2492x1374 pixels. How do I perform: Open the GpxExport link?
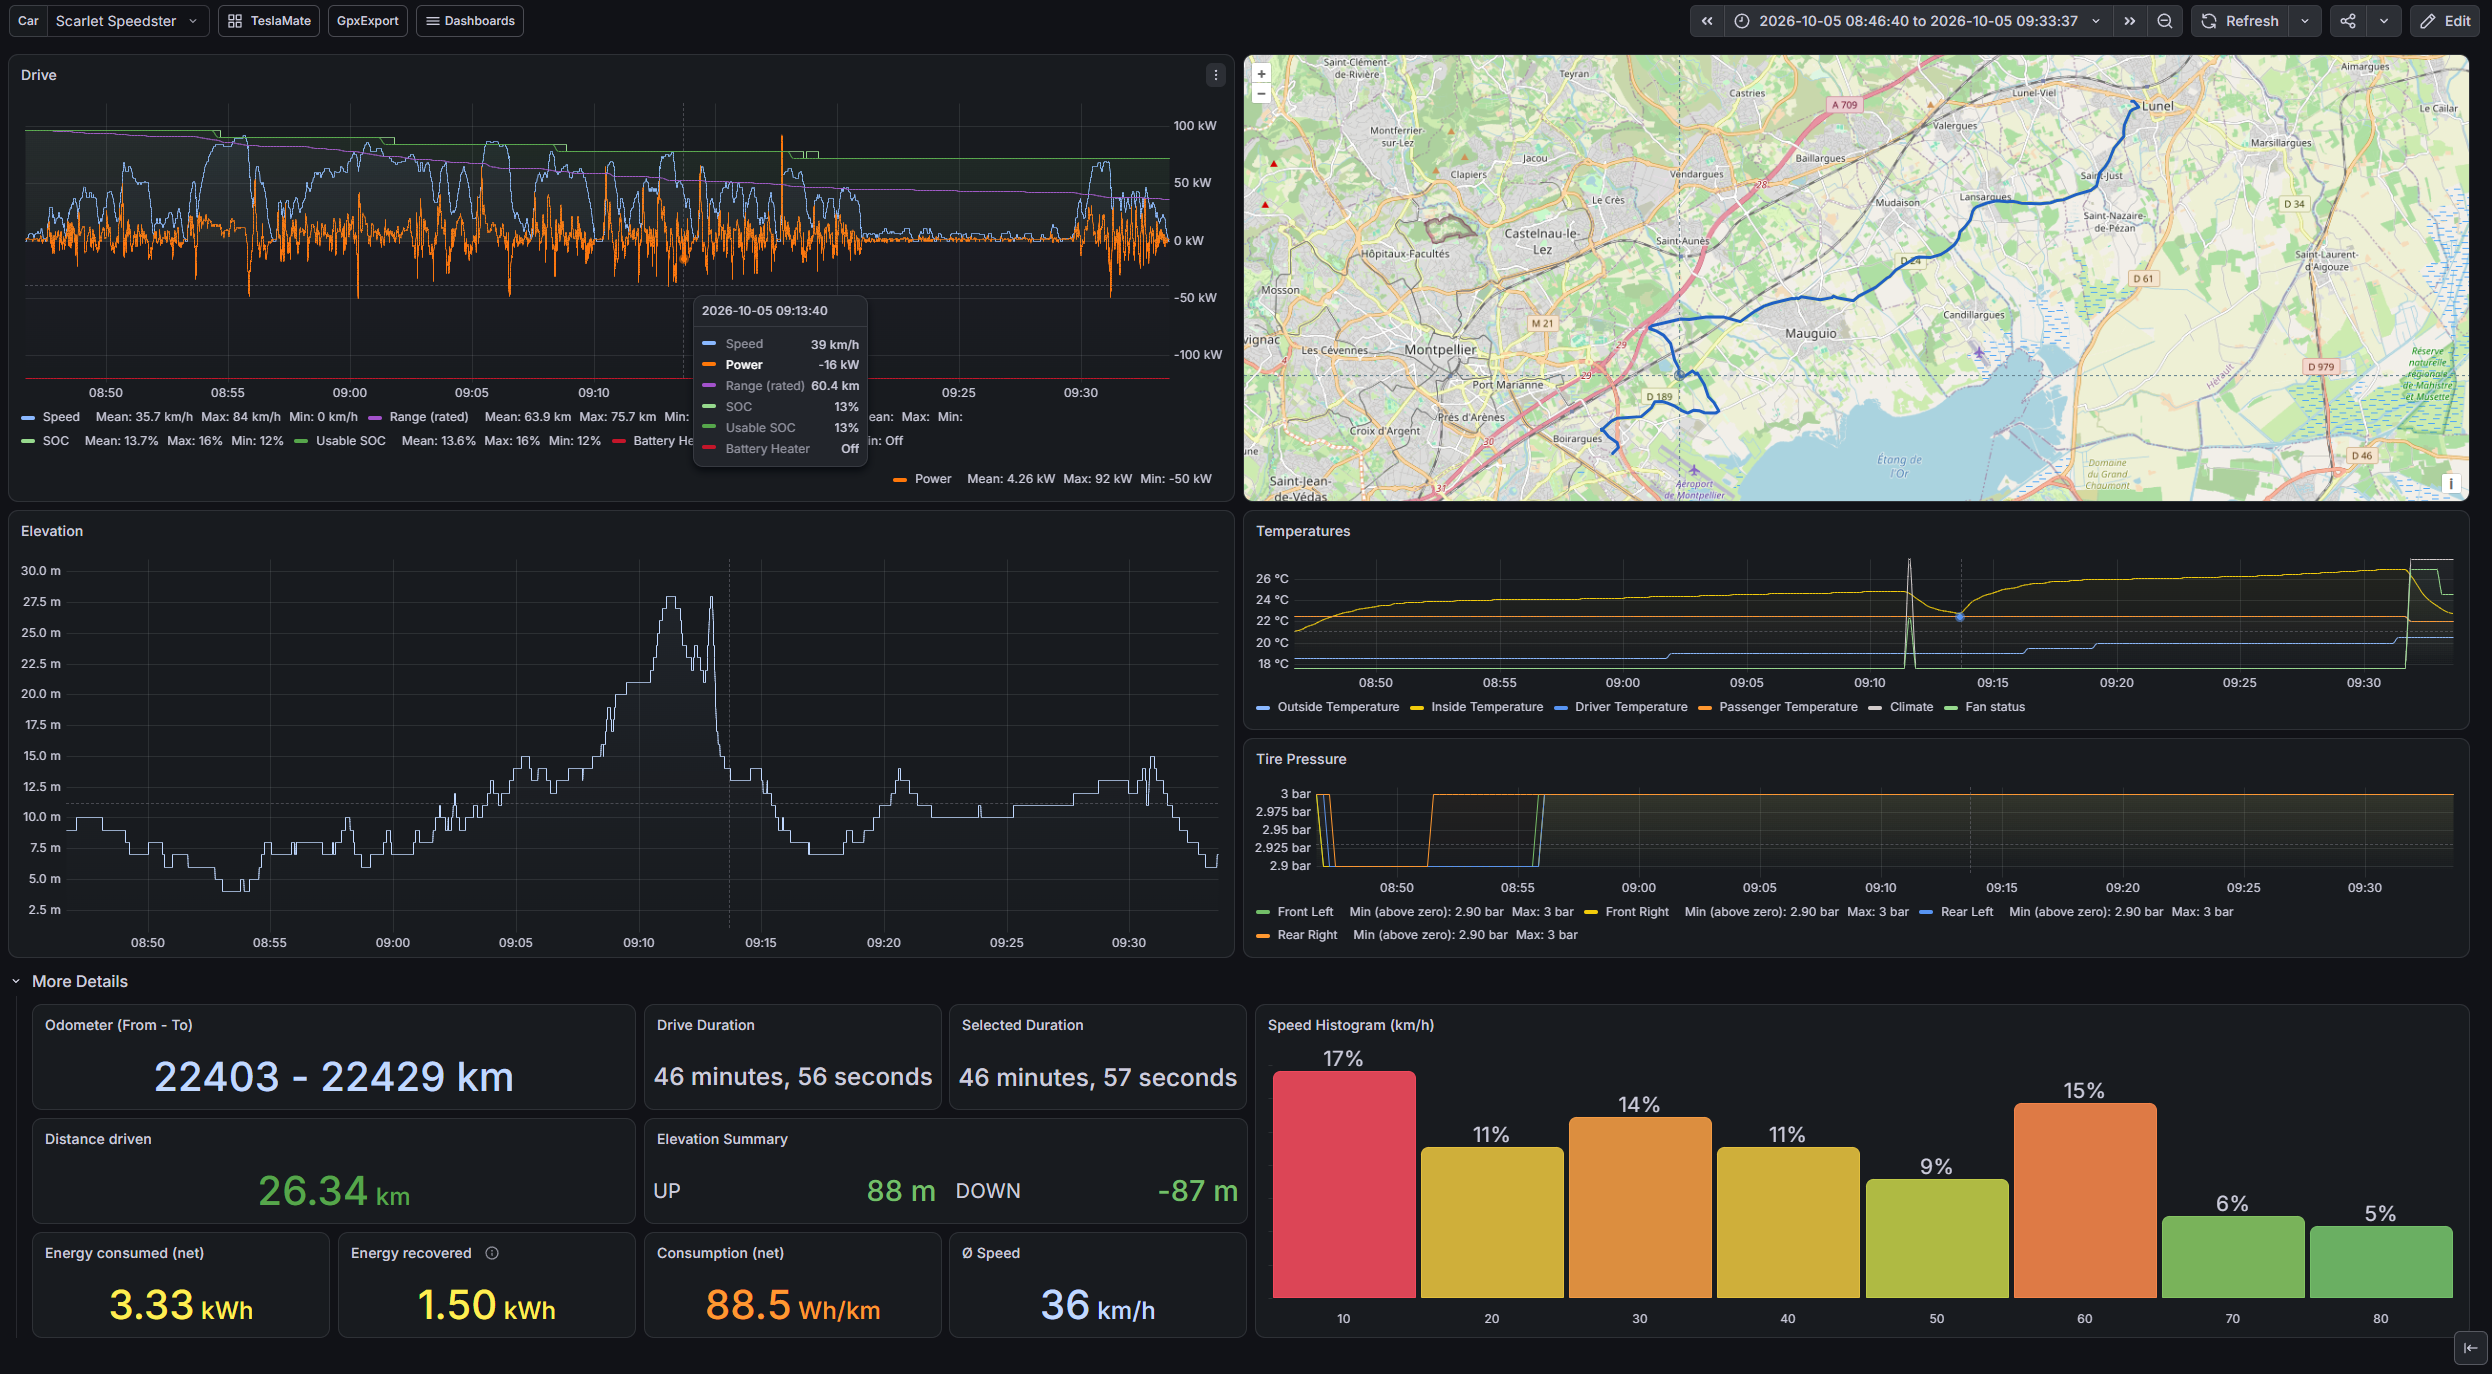367,21
